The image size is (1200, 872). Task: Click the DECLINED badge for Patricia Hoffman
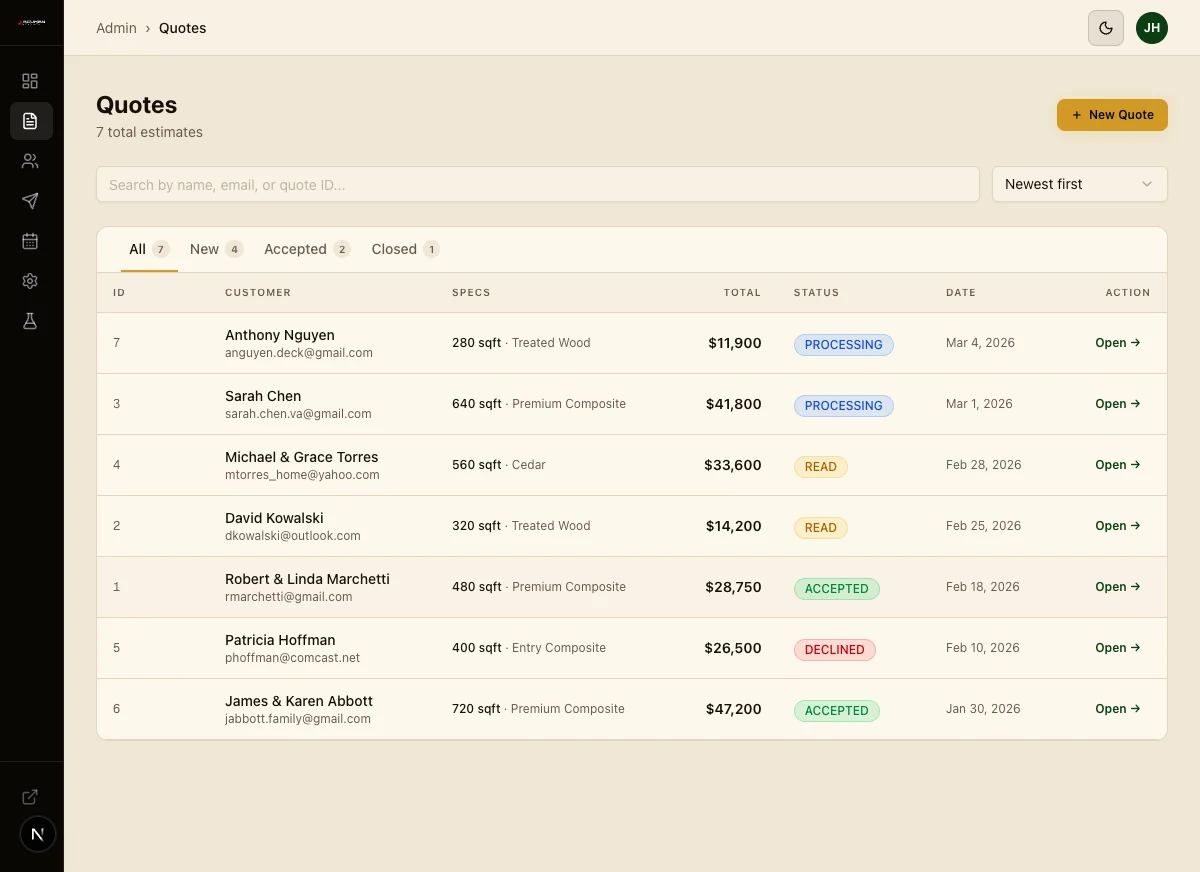pos(835,650)
